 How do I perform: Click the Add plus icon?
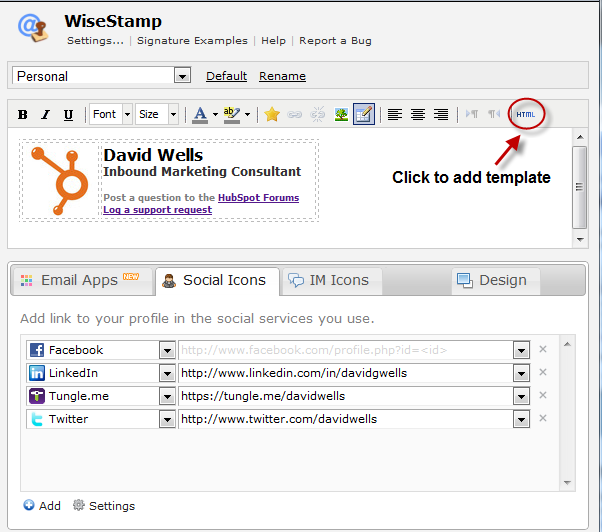tap(29, 505)
